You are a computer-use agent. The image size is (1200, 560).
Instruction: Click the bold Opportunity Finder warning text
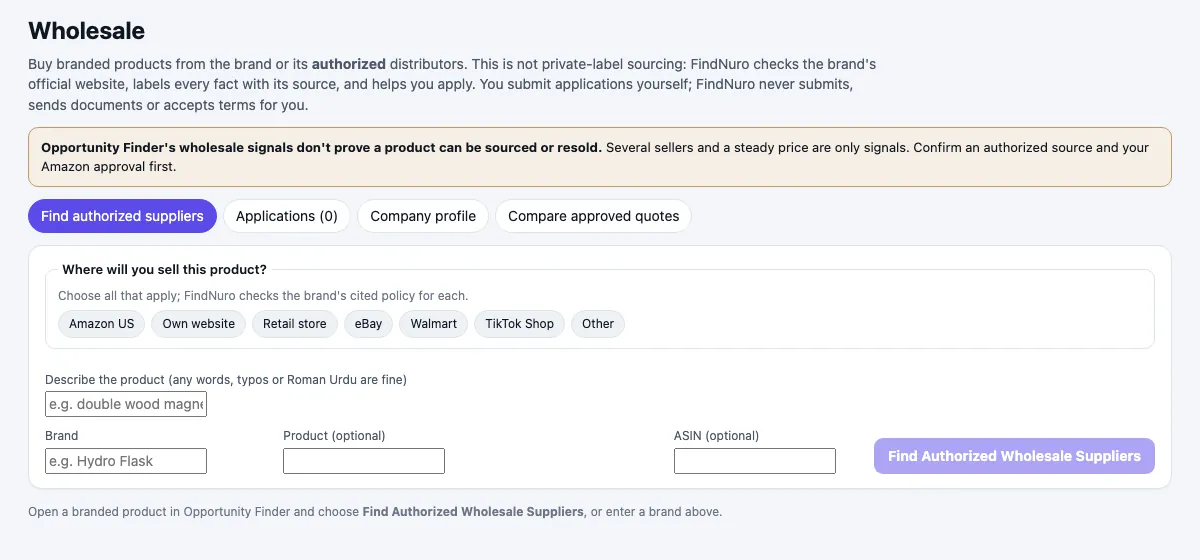[321, 147]
